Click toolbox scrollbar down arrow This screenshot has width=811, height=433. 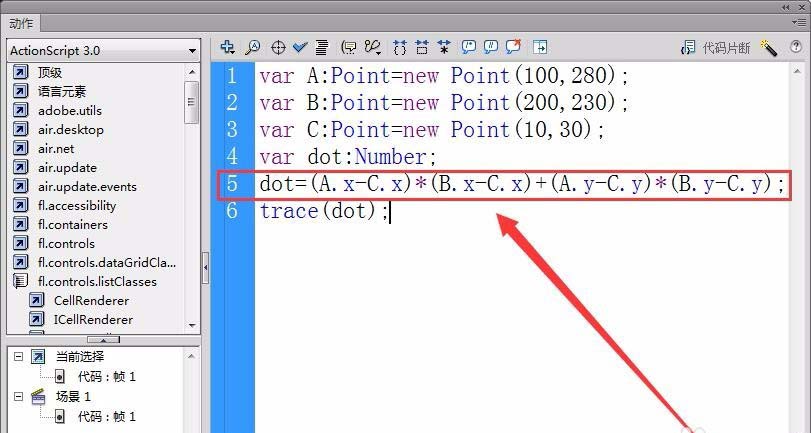tap(192, 325)
